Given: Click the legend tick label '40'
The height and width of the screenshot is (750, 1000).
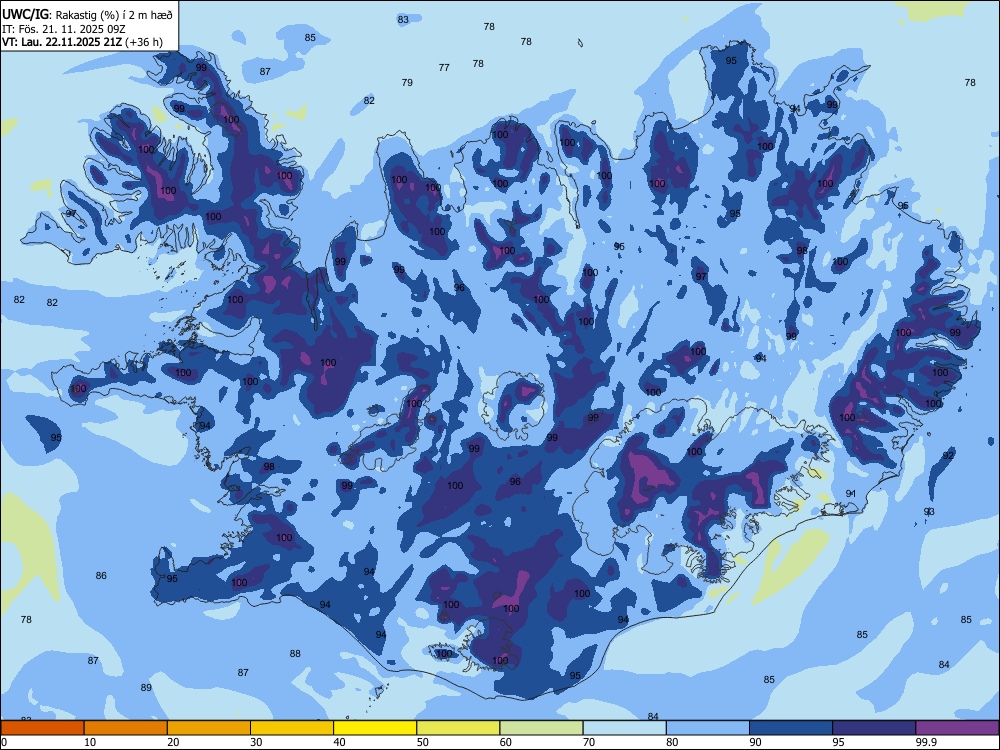Looking at the screenshot, I should click(339, 742).
